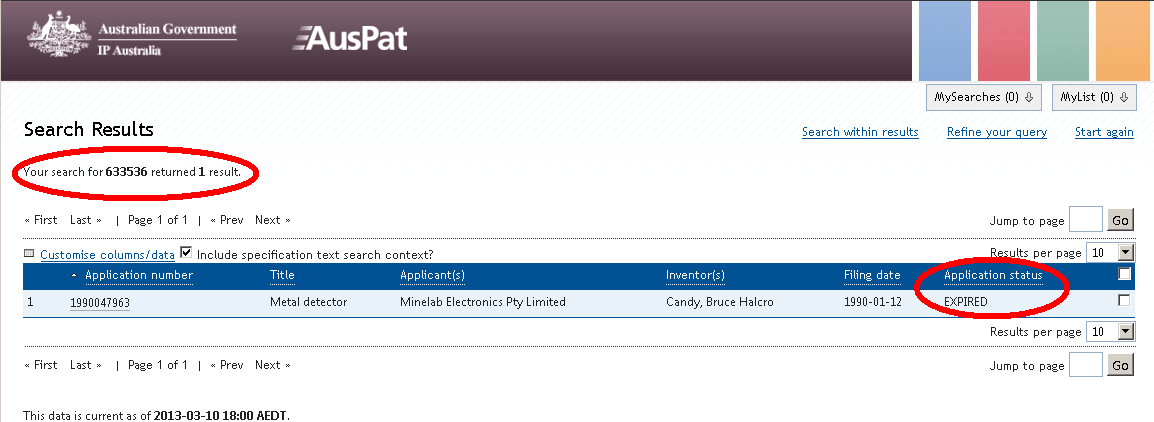Expand the MySearches (0) menu
Viewport: 1154px width, 422px height.
click(x=985, y=97)
